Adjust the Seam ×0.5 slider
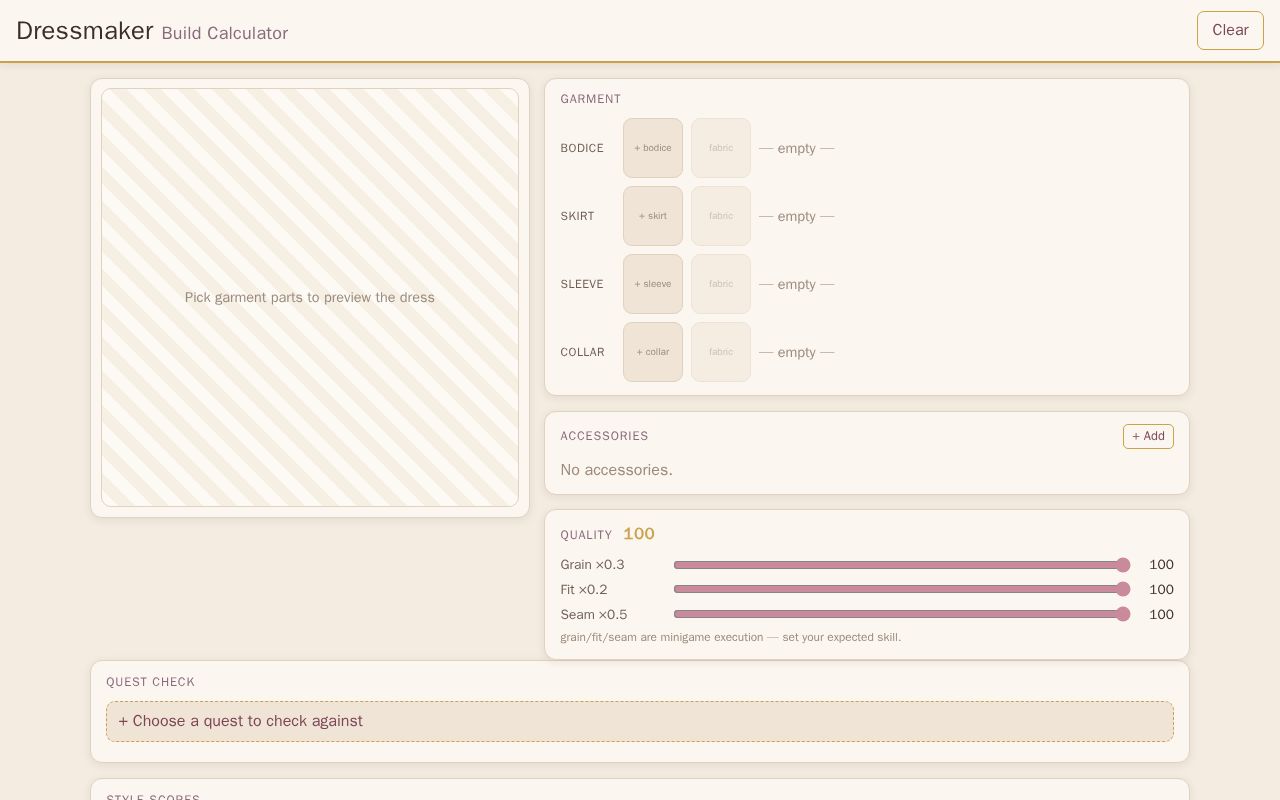Viewport: 1280px width, 800px height. coord(902,614)
